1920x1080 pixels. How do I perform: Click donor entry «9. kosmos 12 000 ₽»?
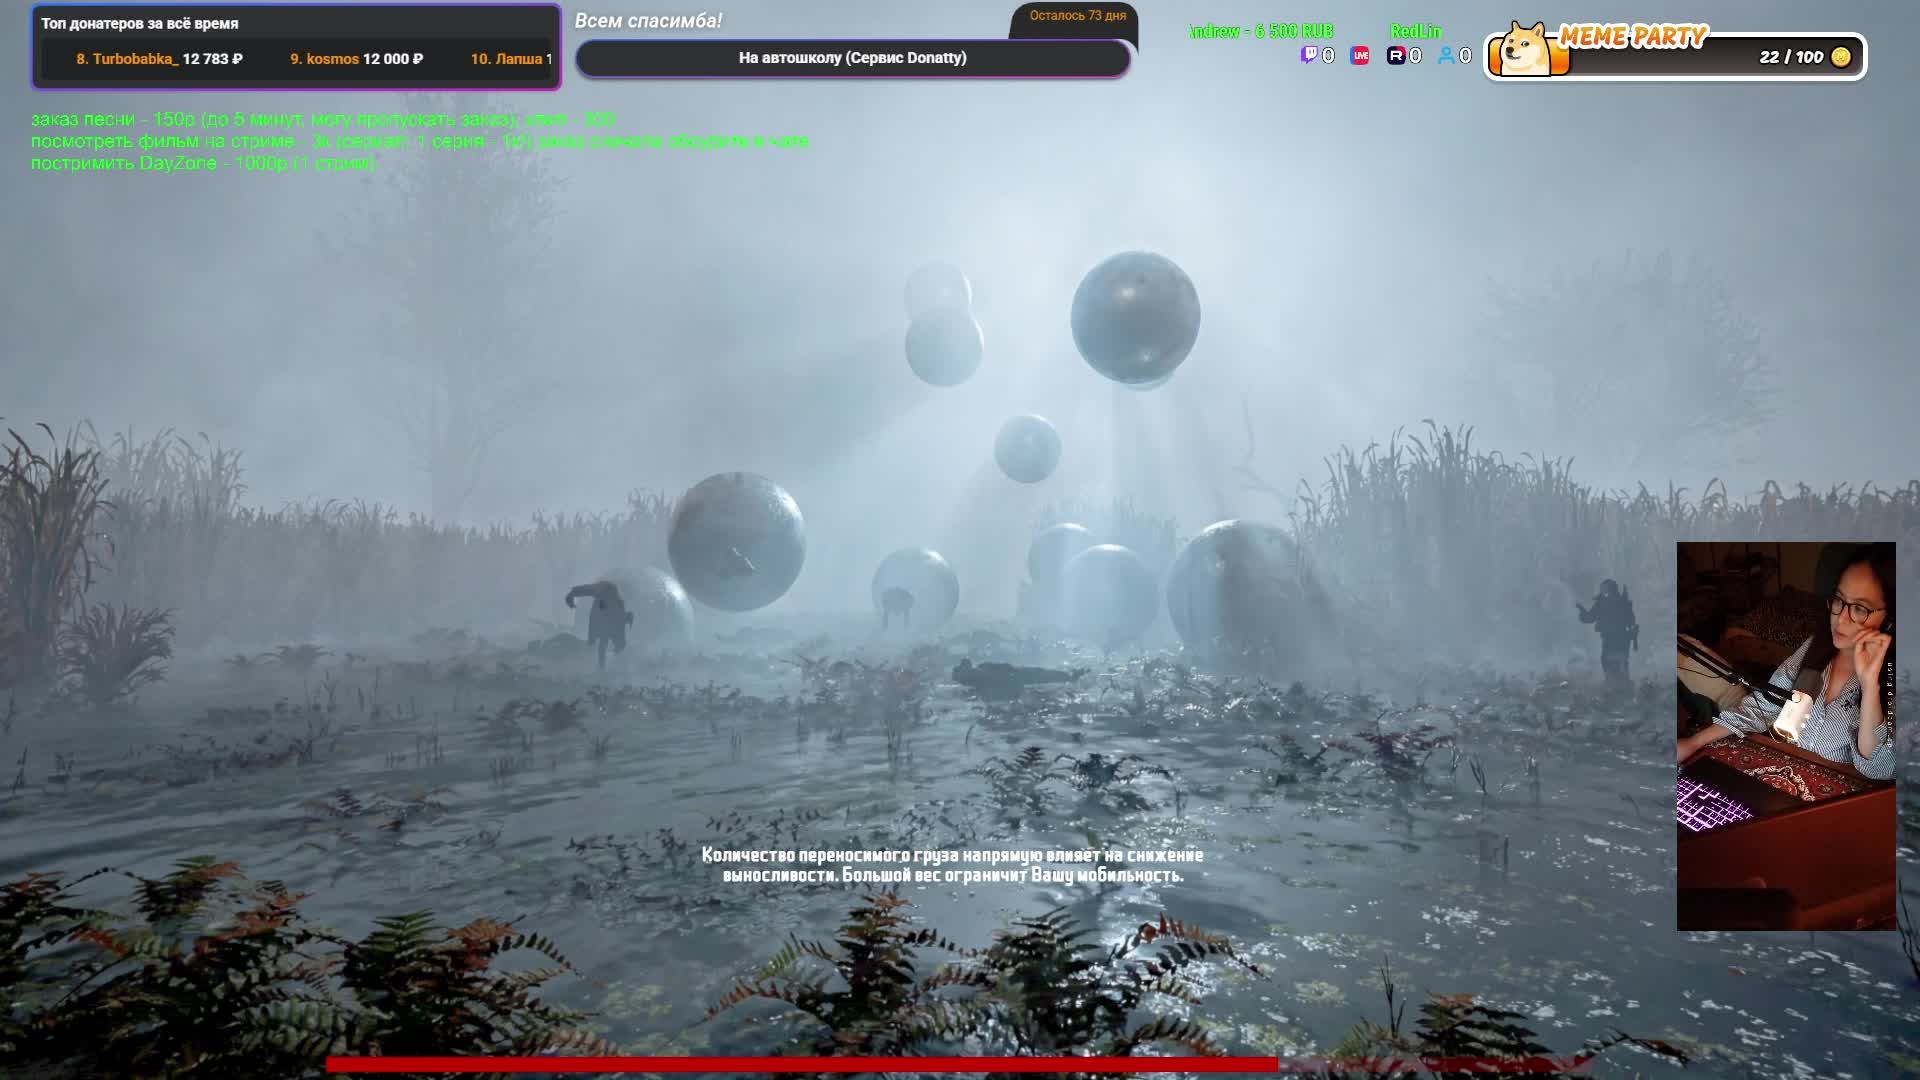(x=356, y=59)
